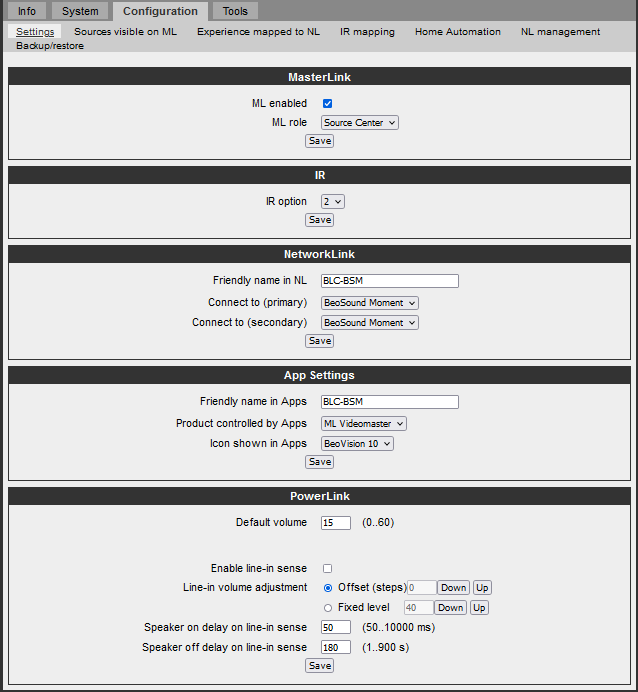Screen dimensions: 638x692
Task: Save the PowerLink settings
Action: [319, 666]
